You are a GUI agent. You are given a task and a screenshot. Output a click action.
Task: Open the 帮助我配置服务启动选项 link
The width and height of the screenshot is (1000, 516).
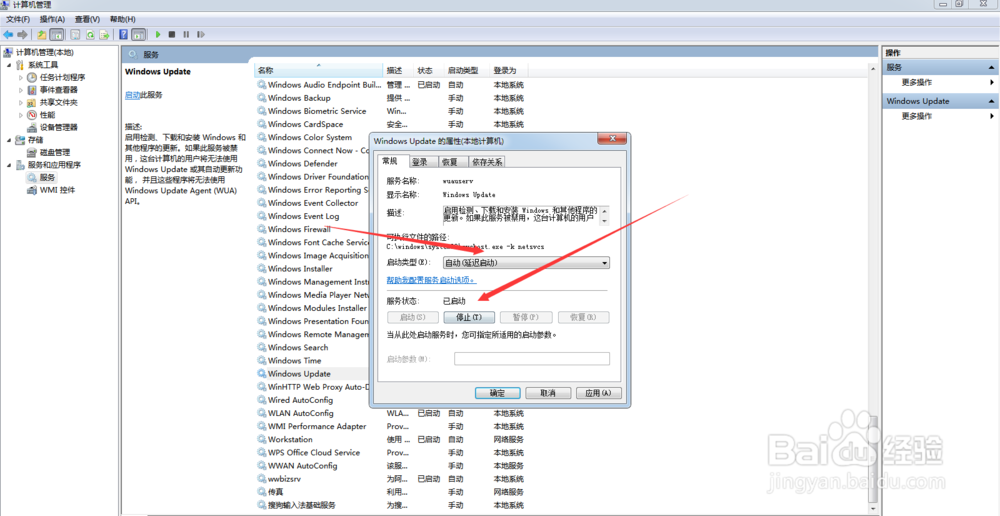(431, 280)
